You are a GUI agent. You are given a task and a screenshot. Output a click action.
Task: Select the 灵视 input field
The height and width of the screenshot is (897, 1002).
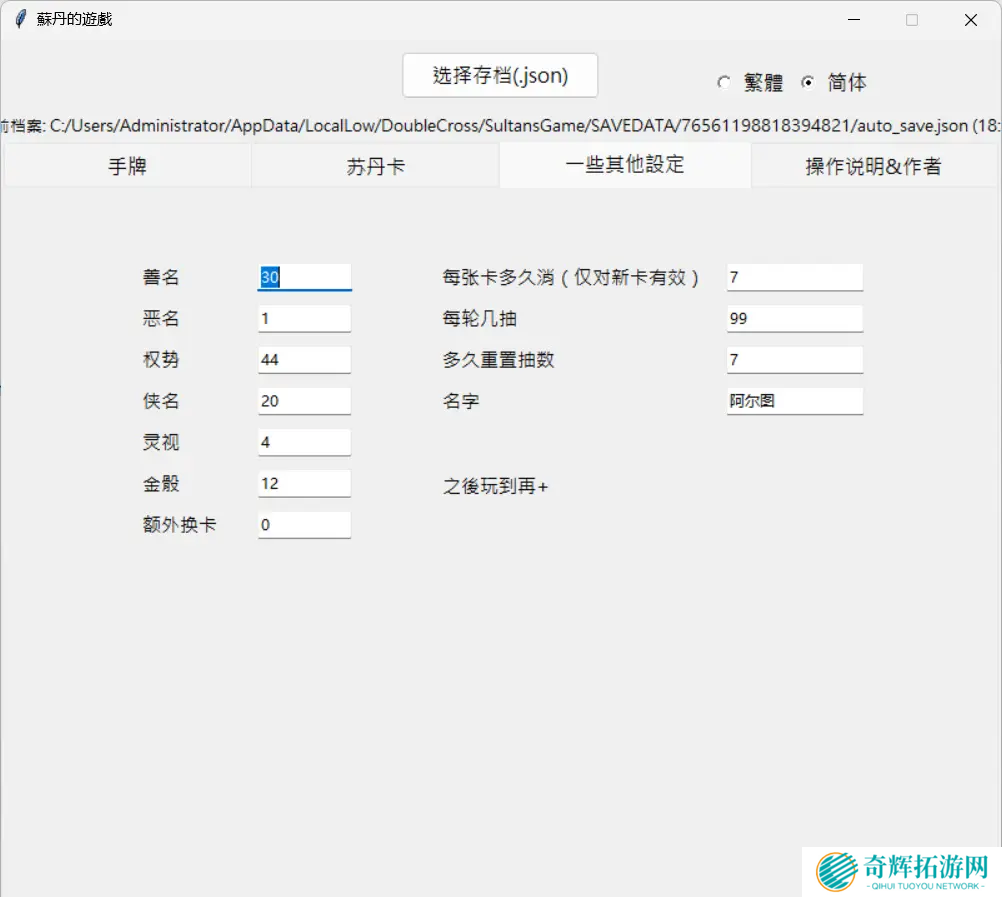point(304,442)
